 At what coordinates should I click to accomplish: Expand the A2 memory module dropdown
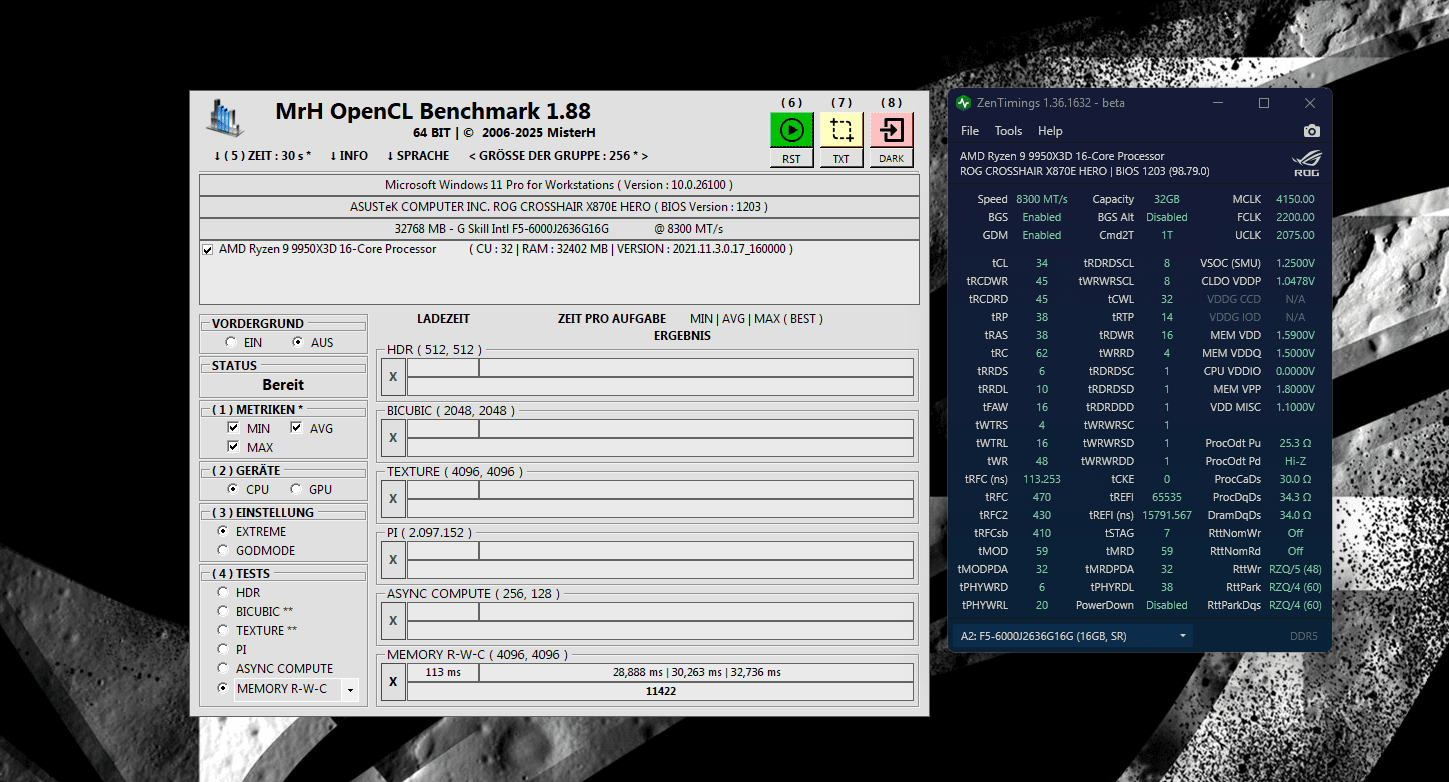(1183, 636)
